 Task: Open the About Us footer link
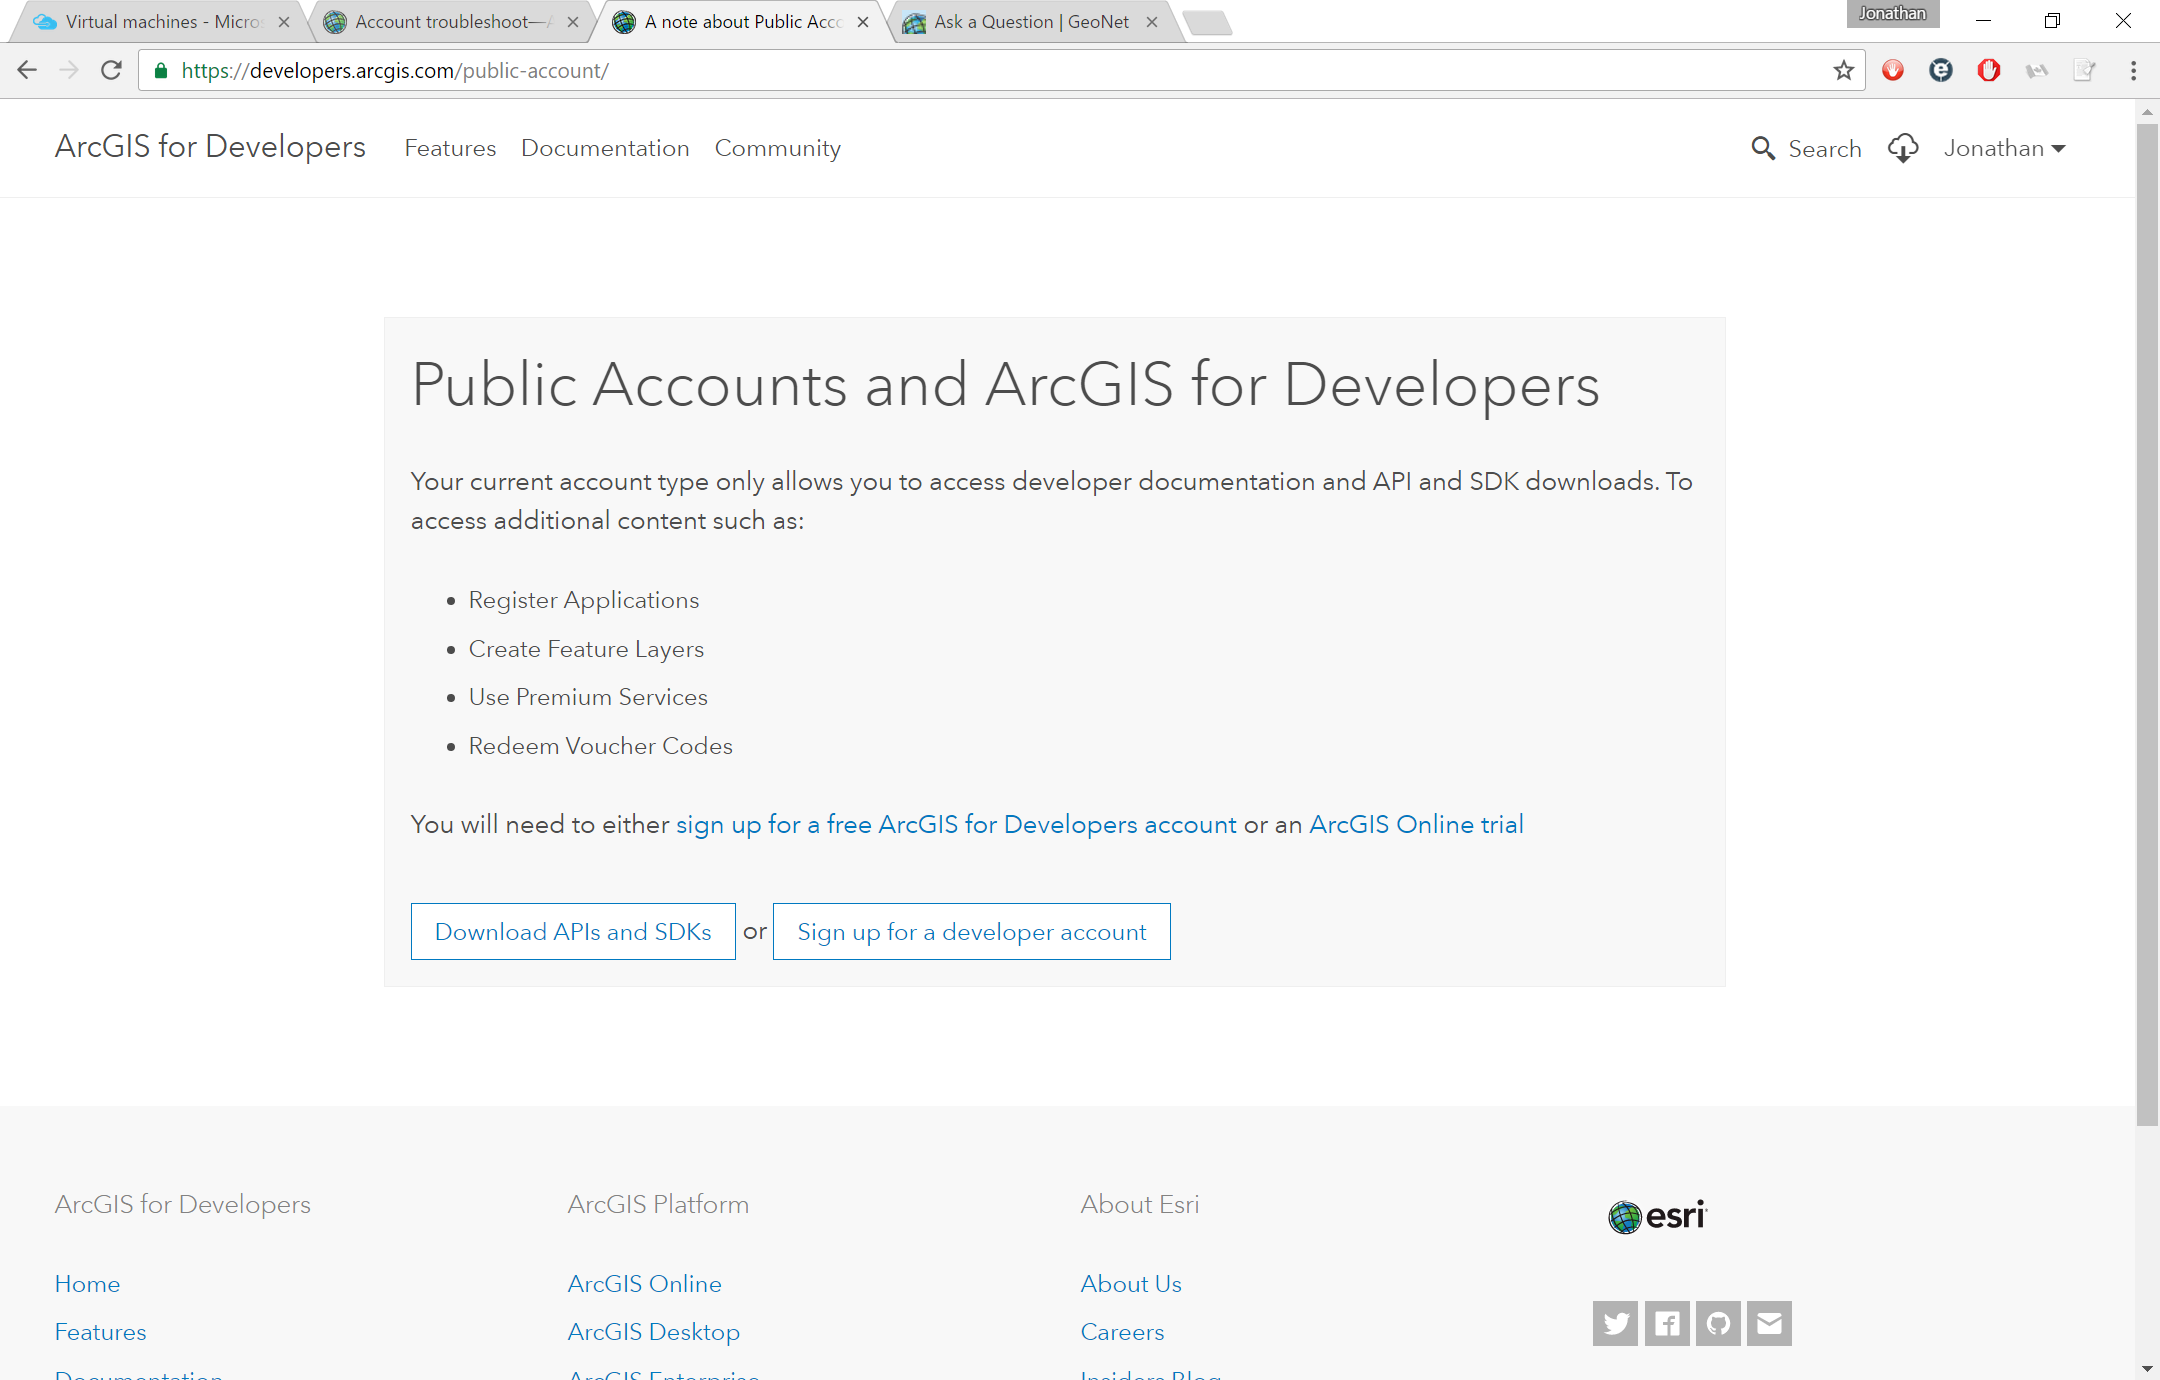click(1130, 1284)
